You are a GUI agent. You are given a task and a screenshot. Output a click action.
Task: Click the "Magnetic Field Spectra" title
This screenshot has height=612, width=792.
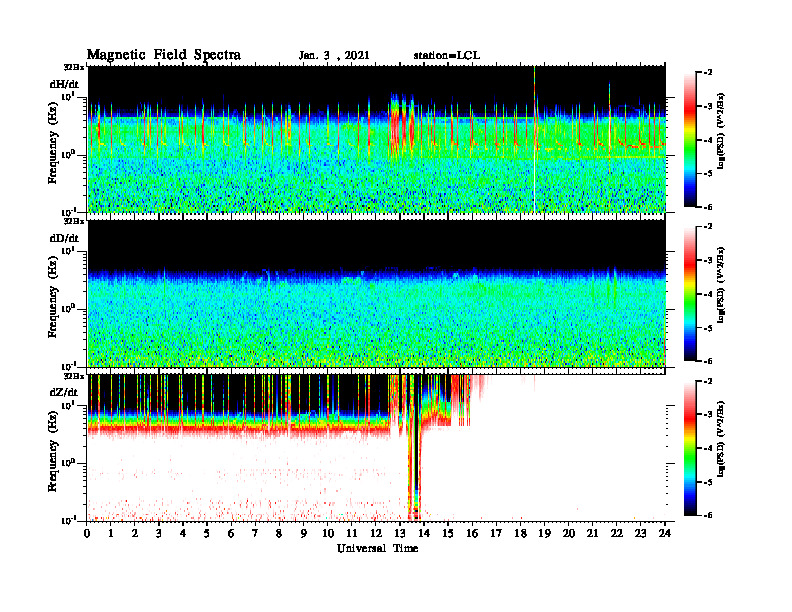164,55
